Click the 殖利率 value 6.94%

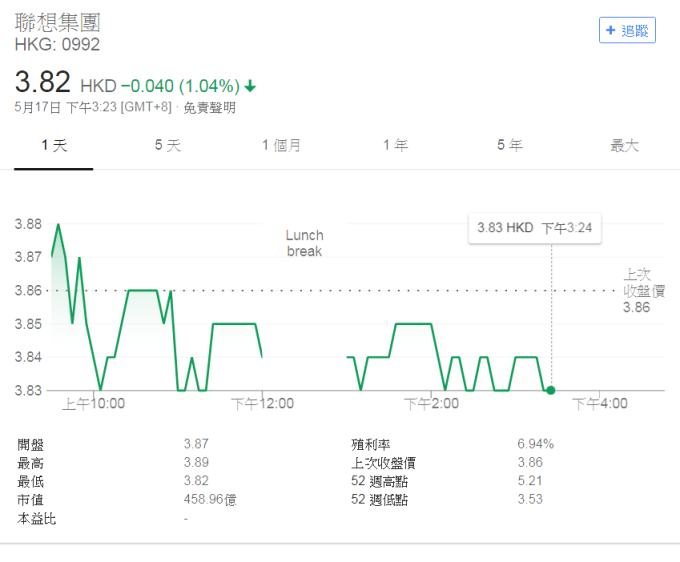tap(536, 444)
